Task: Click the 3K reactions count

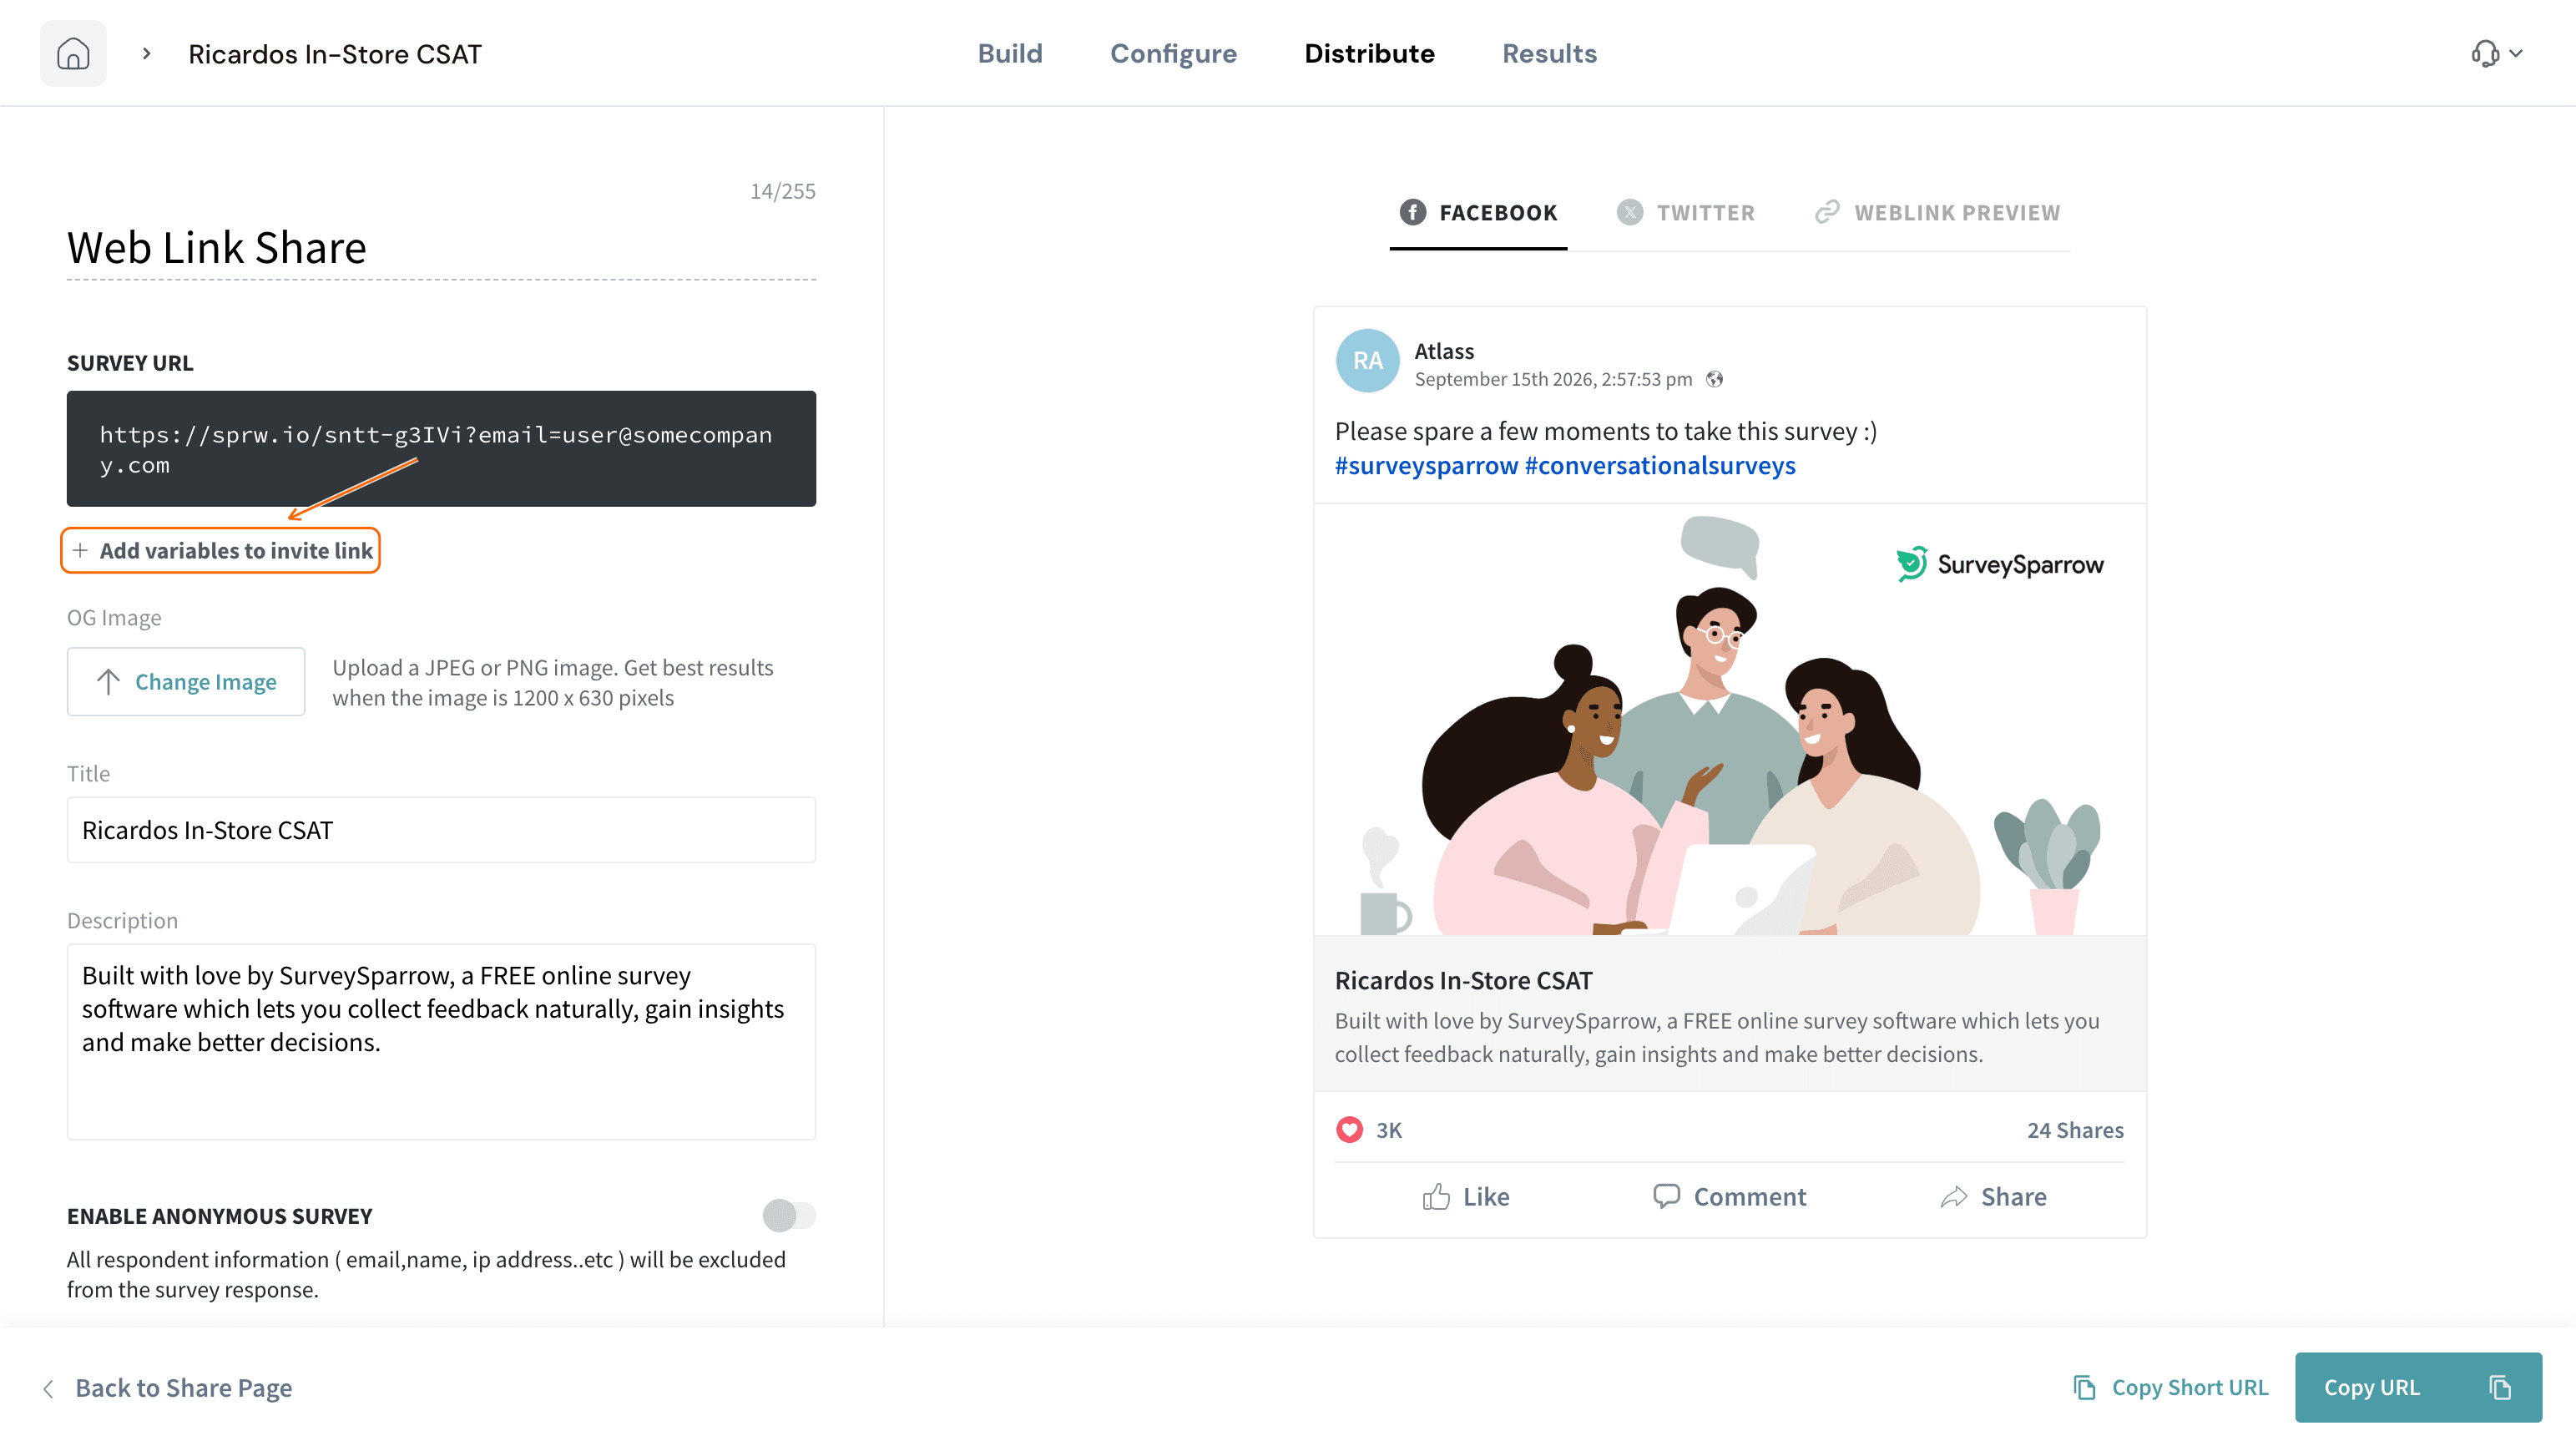Action: coord(1389,1130)
